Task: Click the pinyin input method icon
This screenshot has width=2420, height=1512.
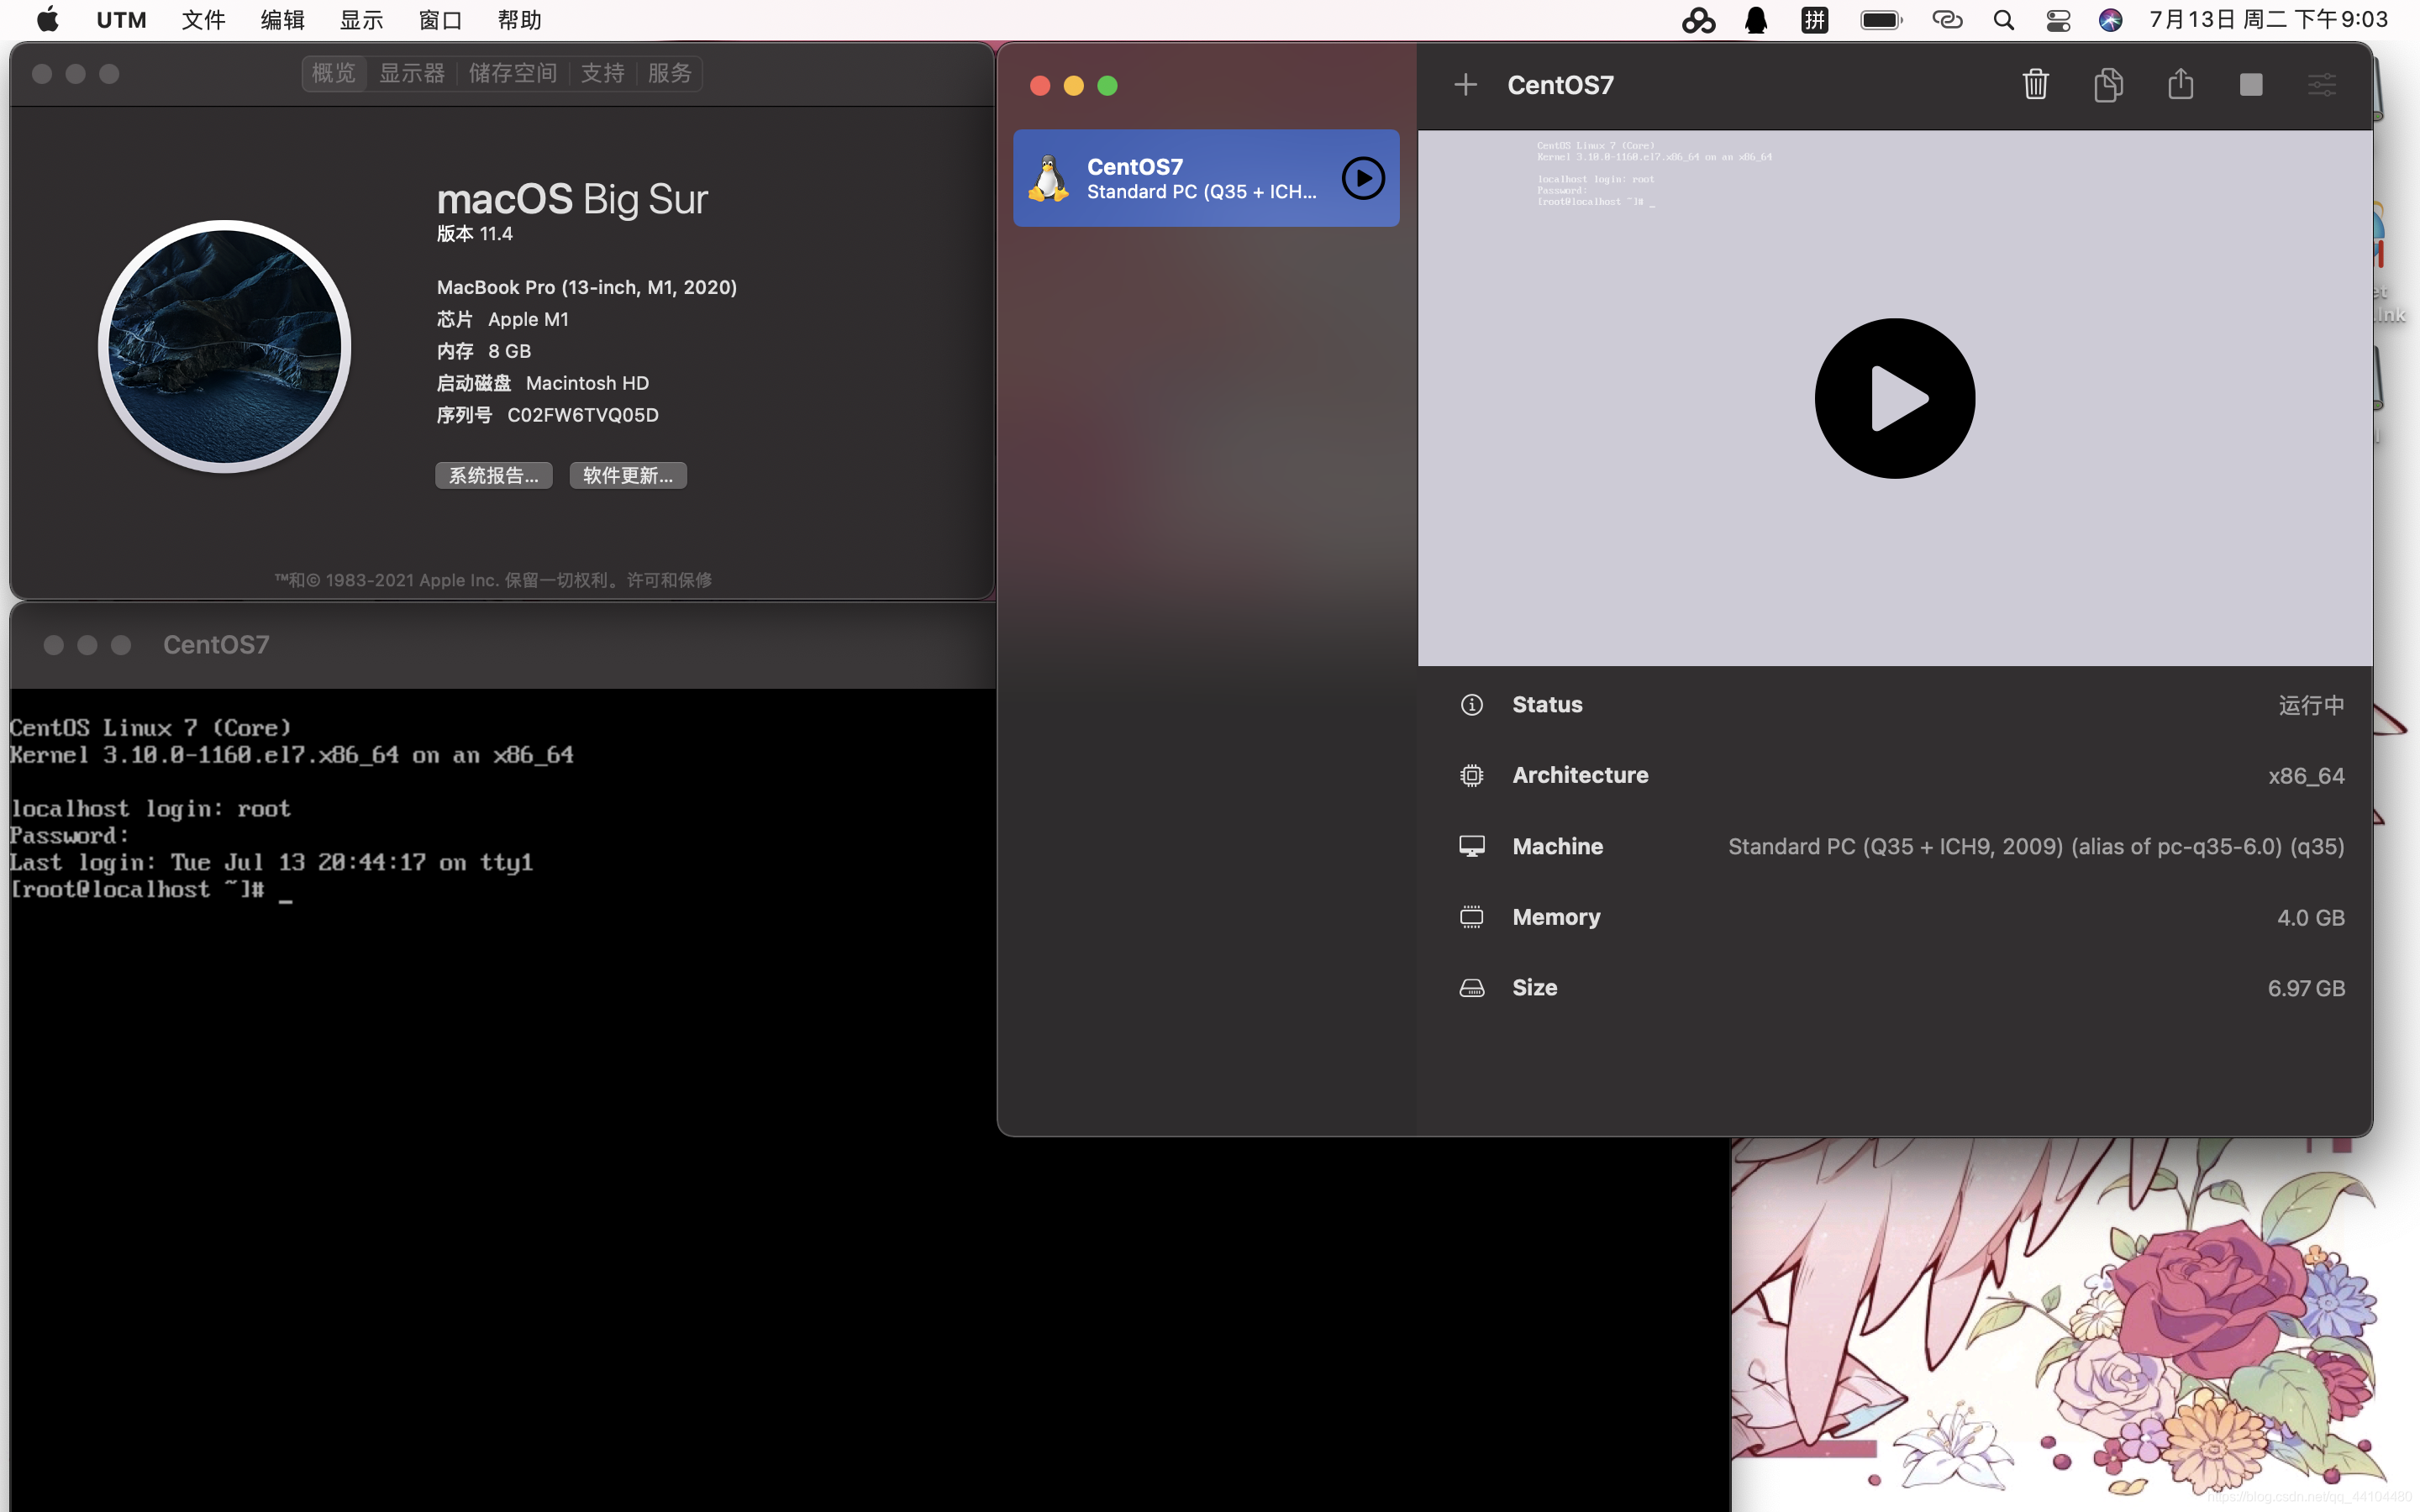Action: click(x=1814, y=20)
